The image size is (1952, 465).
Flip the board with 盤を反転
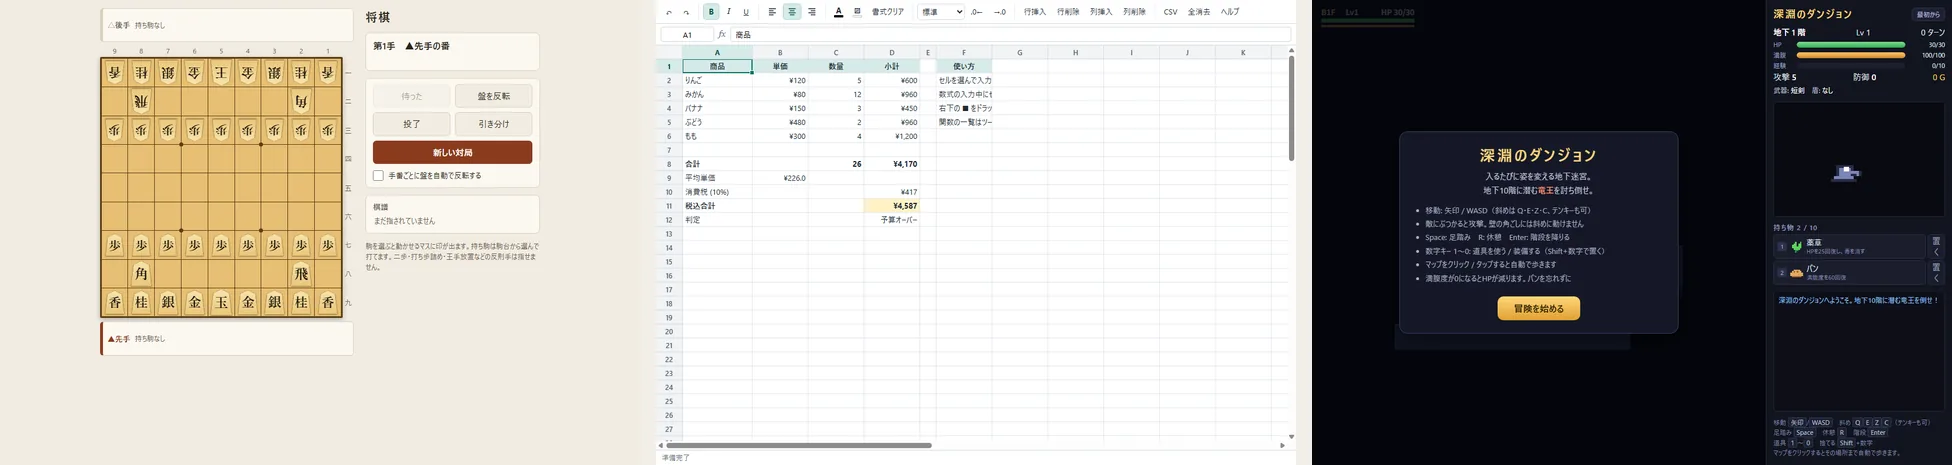point(493,96)
